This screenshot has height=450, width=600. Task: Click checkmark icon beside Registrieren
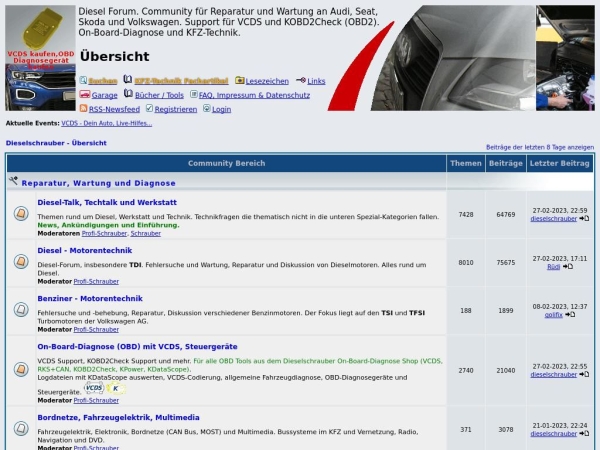[x=149, y=108]
